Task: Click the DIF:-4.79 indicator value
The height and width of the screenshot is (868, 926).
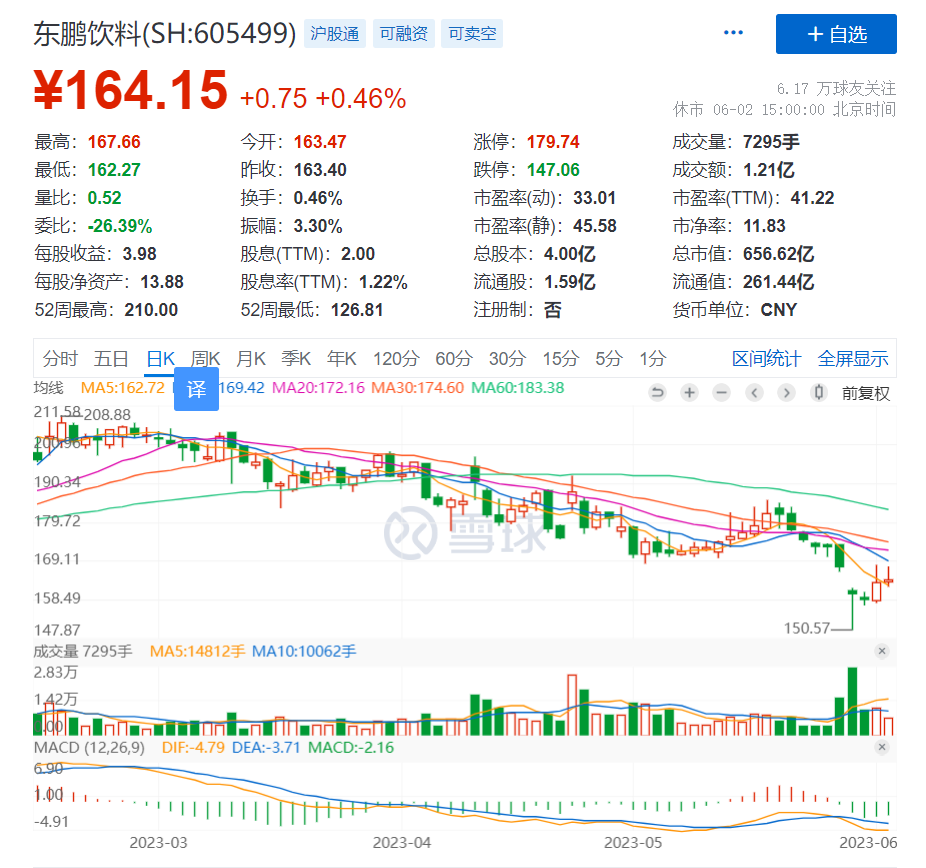Action: point(193,748)
